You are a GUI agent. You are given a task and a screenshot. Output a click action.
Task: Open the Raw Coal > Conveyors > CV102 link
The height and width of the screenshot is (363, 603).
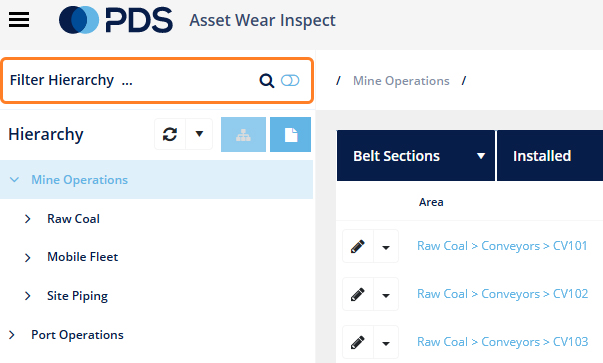click(503, 294)
